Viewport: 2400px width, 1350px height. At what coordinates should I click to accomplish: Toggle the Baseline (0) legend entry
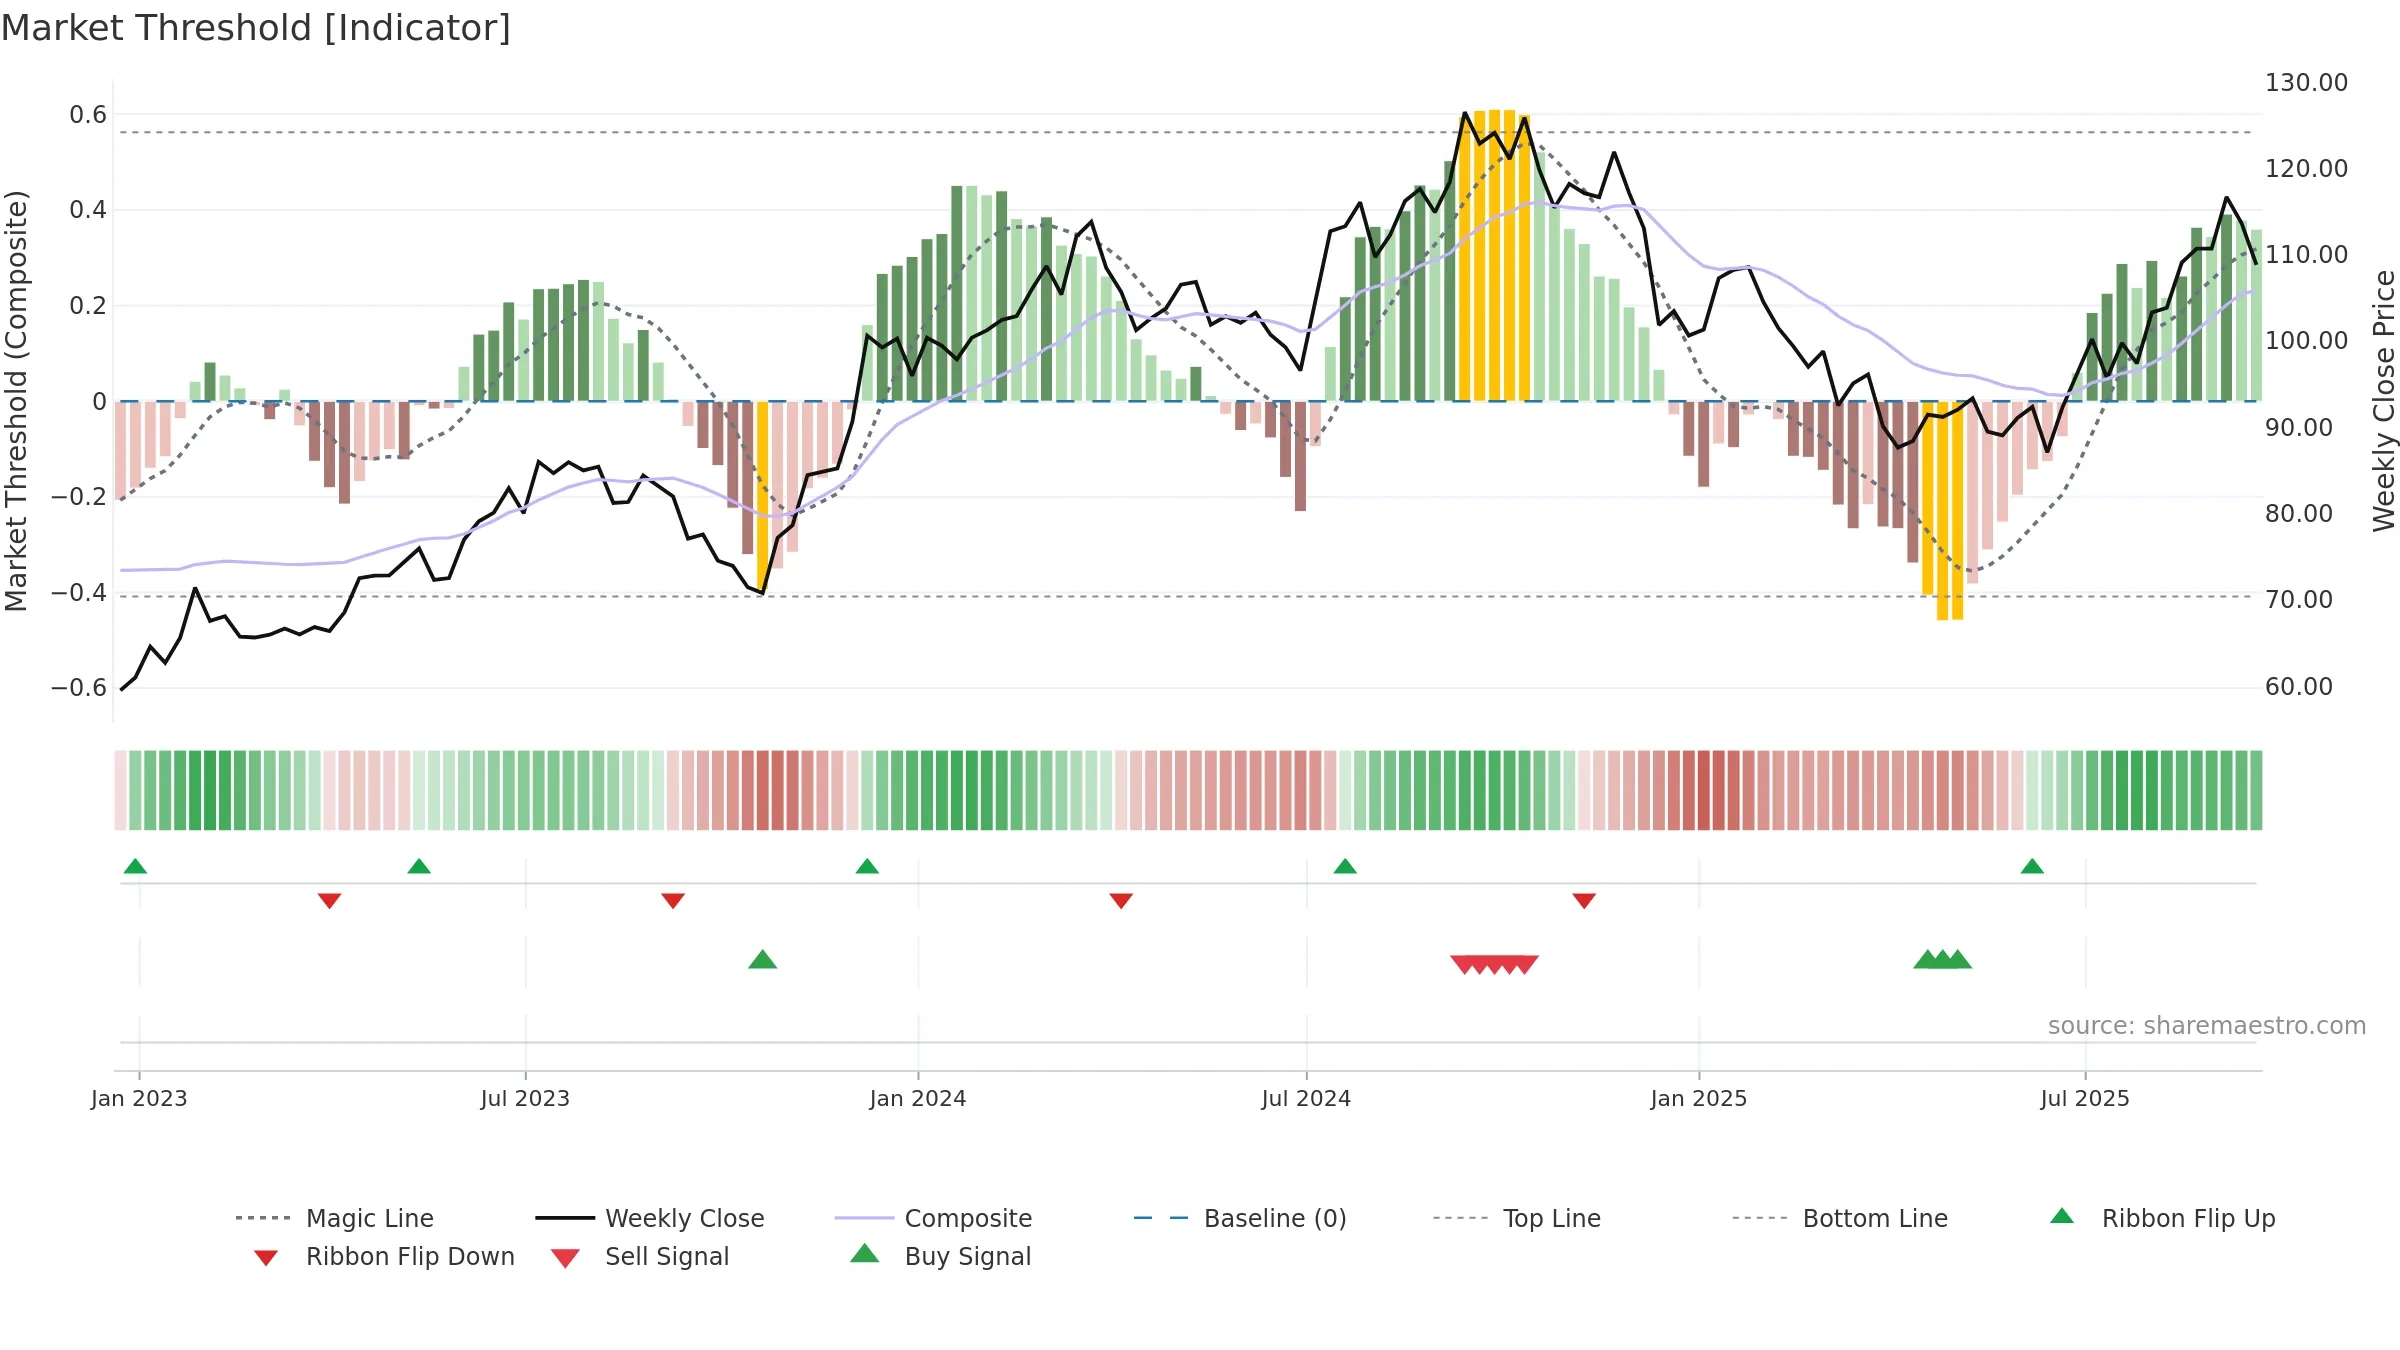coord(1240,1218)
